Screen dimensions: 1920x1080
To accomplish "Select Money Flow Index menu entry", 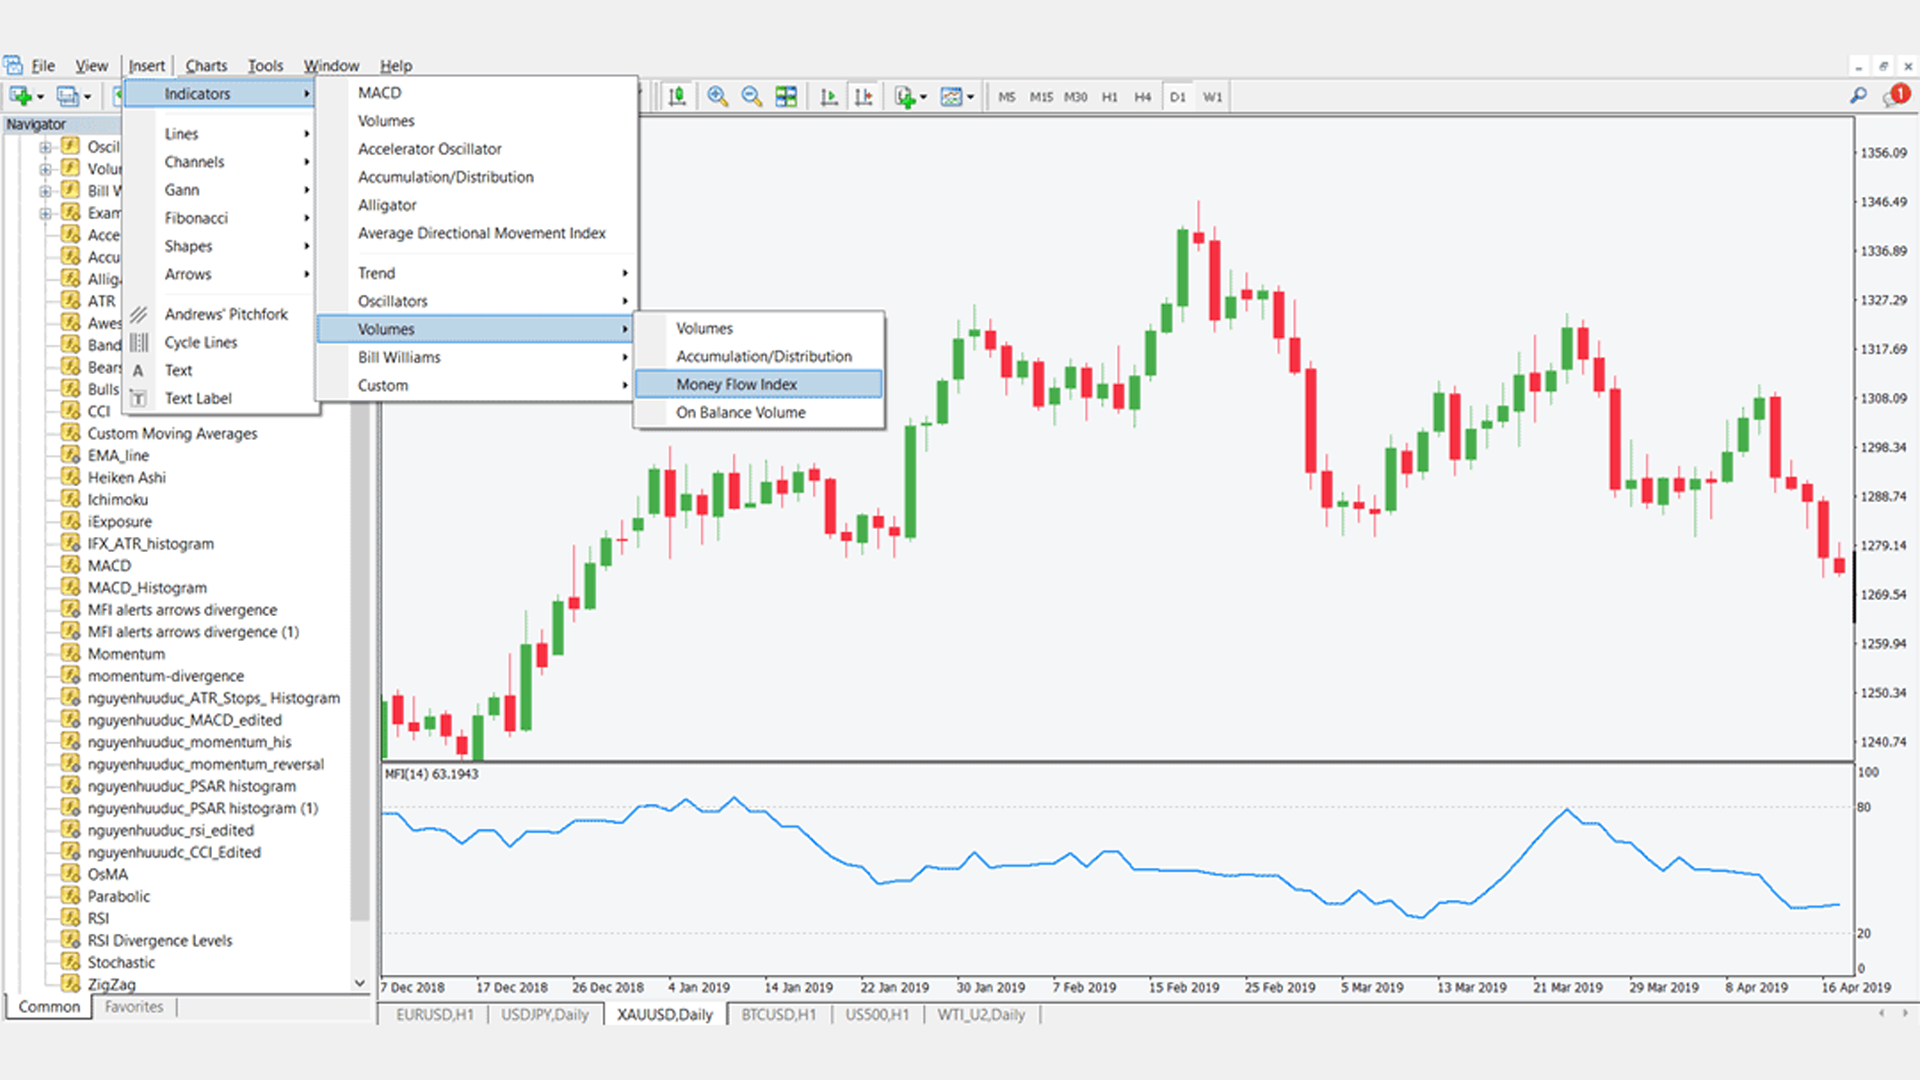I will point(736,384).
